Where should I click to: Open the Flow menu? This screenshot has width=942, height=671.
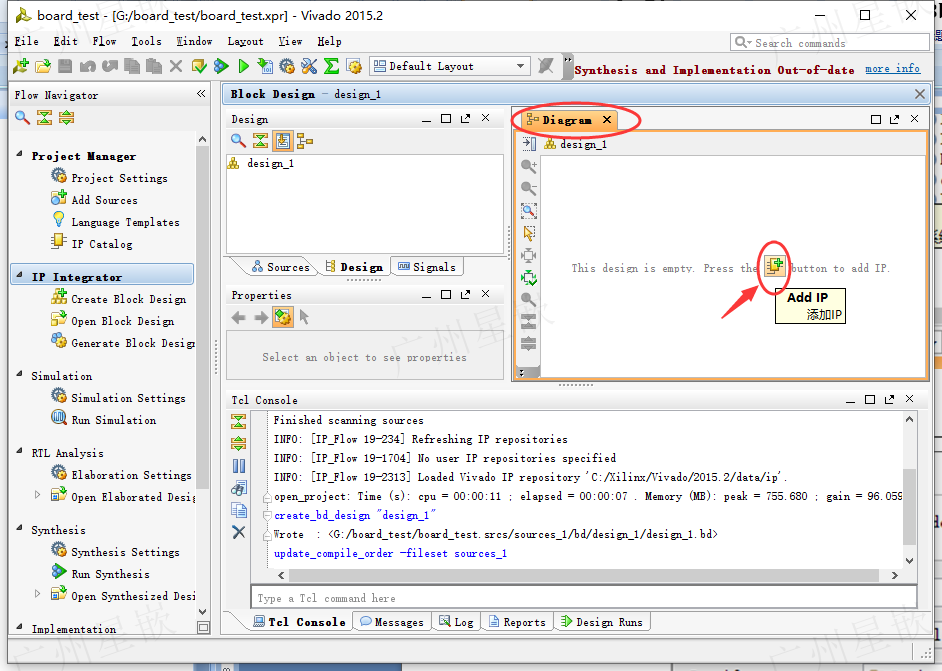(x=104, y=41)
